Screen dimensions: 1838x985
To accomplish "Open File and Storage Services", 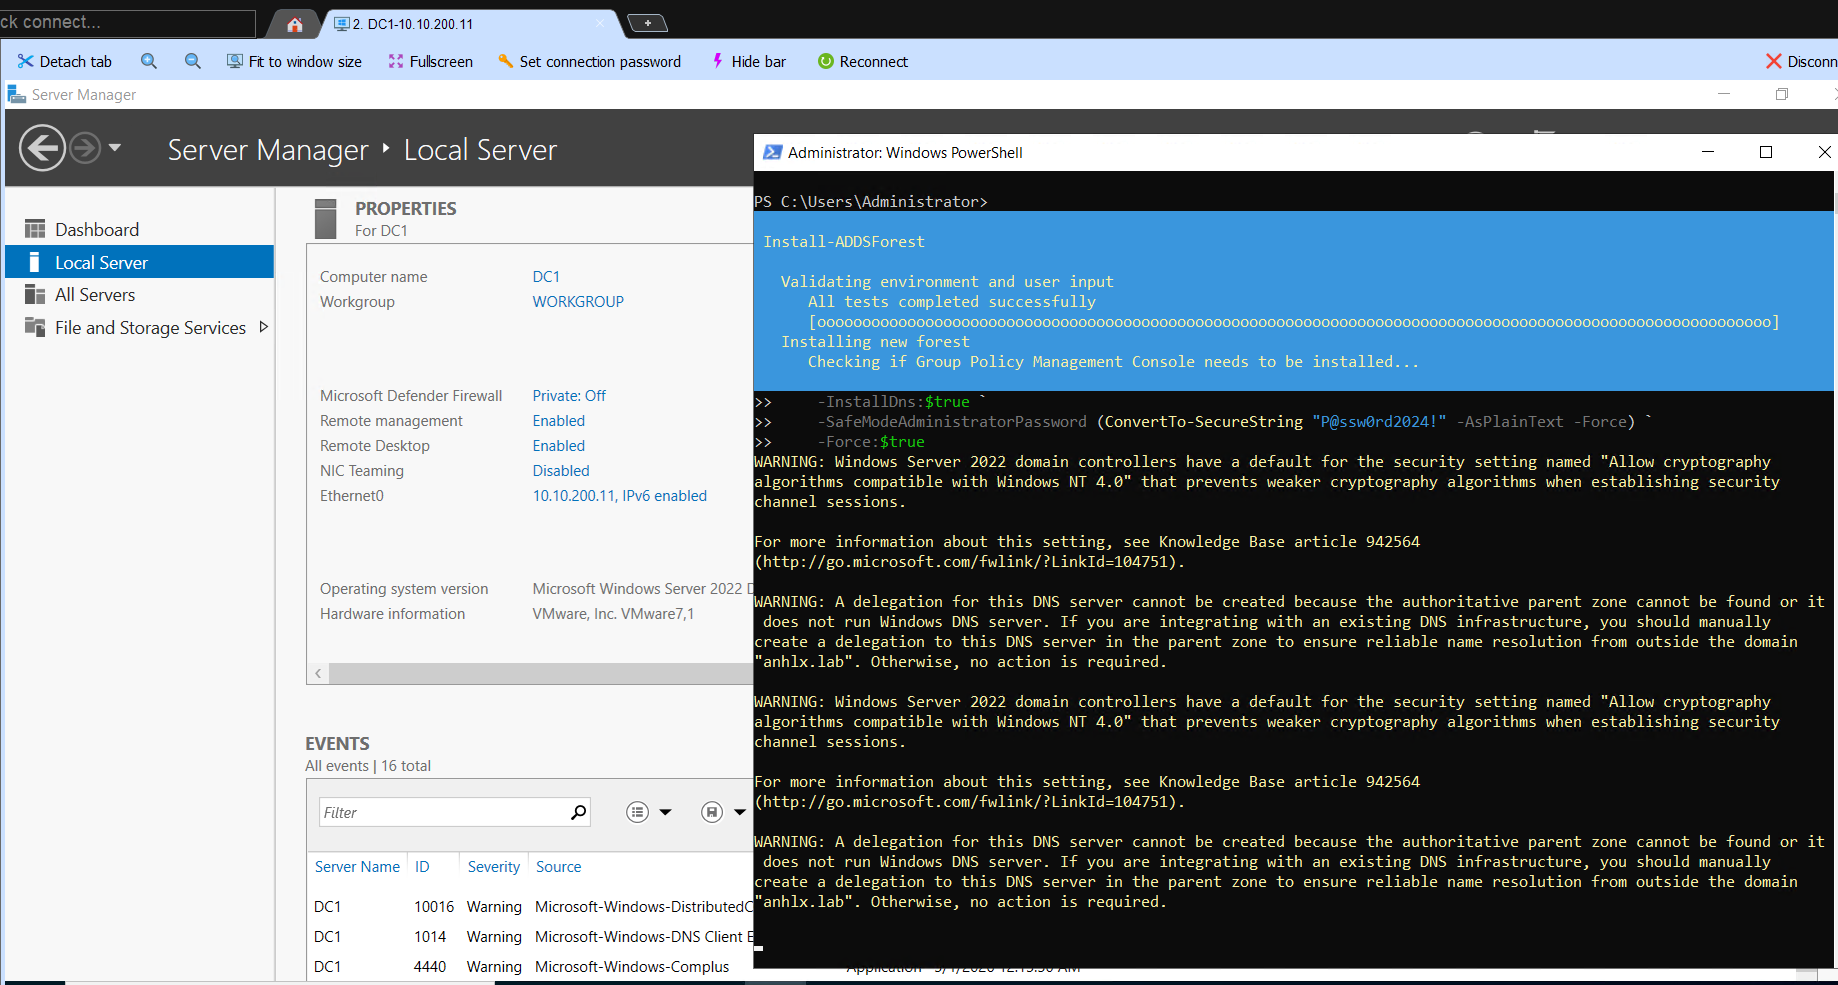I will (150, 328).
